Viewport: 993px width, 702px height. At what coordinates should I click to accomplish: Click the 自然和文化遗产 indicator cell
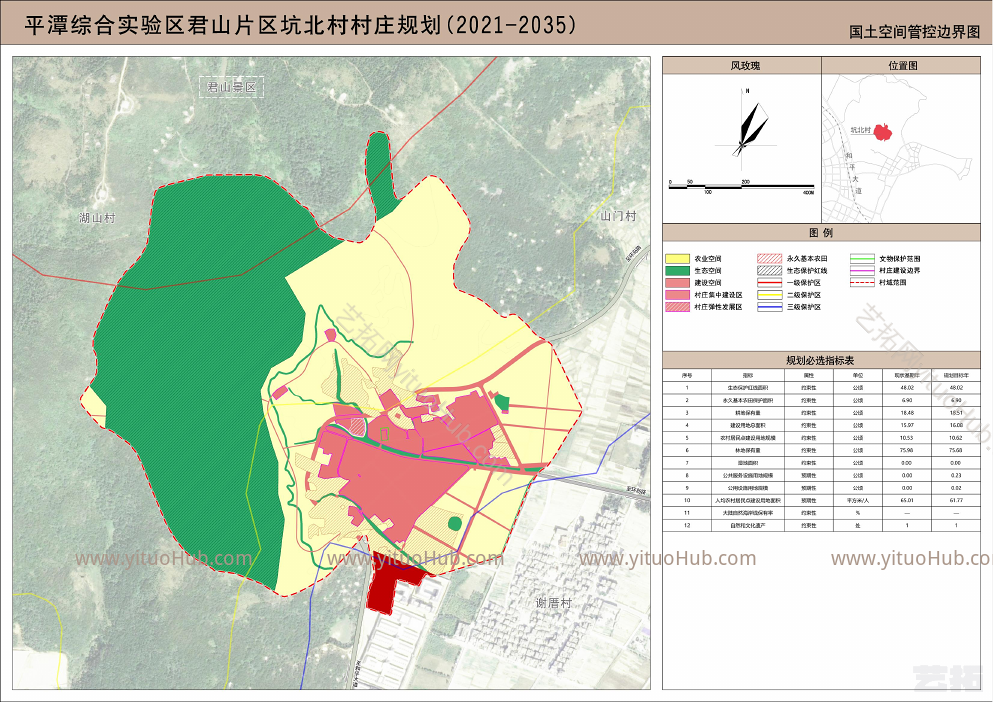[748, 526]
